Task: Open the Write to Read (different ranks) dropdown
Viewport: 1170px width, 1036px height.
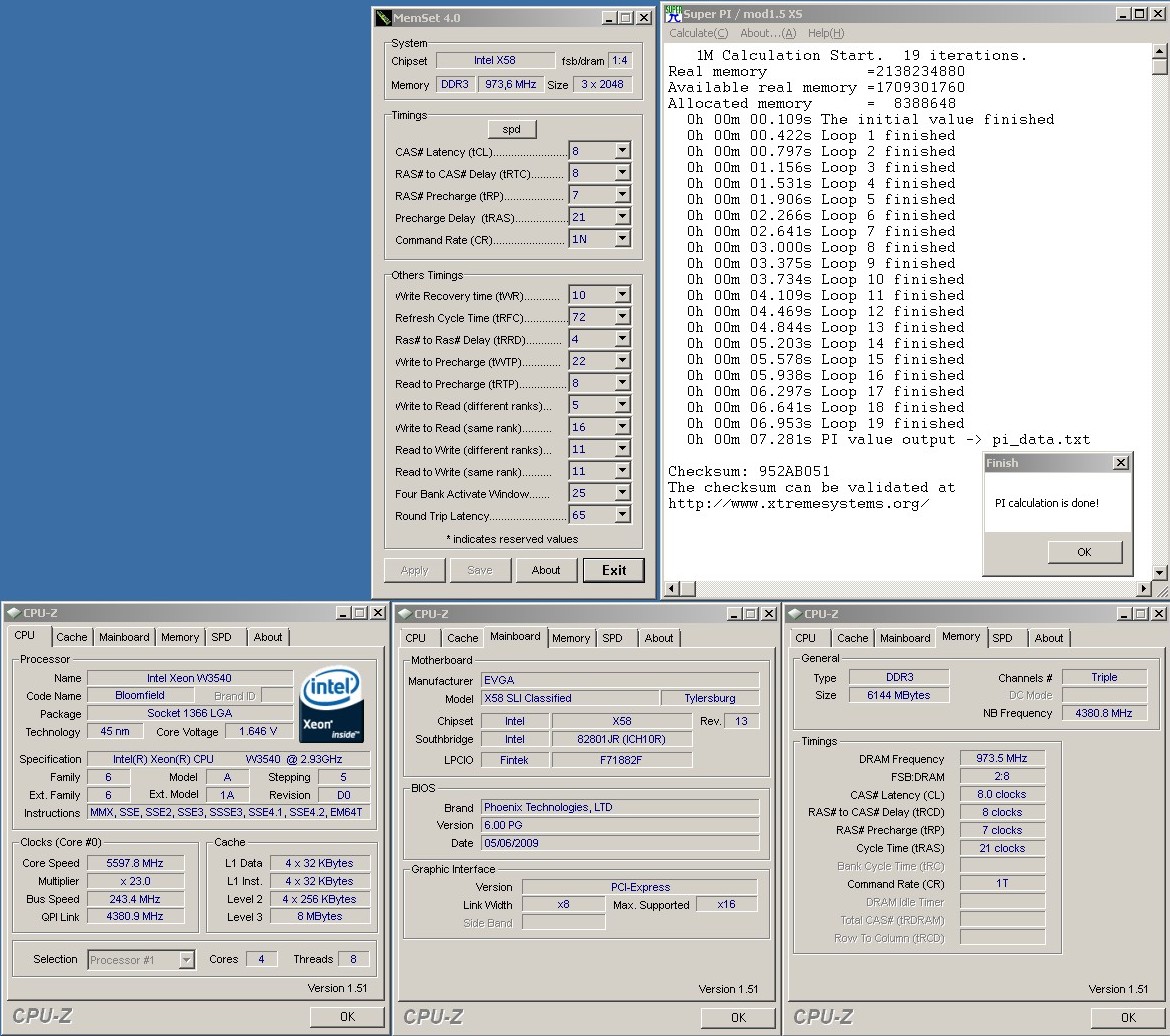Action: pyautogui.click(x=622, y=405)
